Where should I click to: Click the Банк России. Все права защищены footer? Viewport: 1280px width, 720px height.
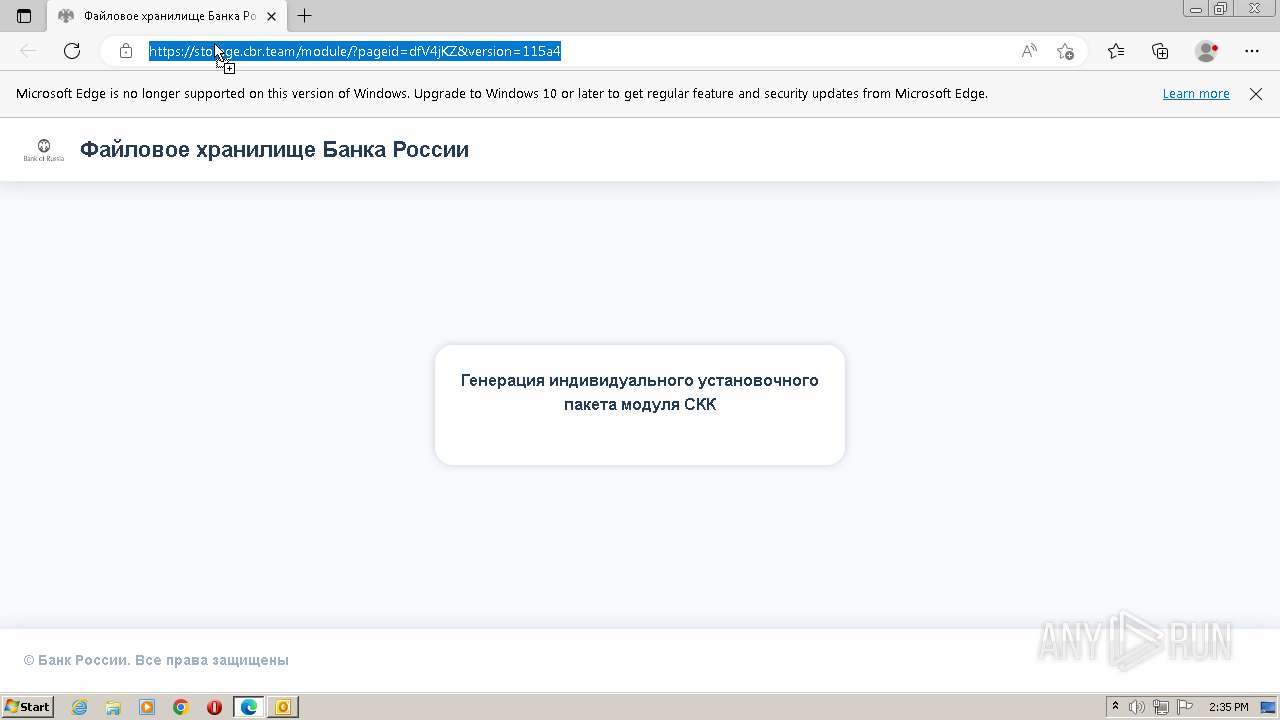[x=156, y=660]
